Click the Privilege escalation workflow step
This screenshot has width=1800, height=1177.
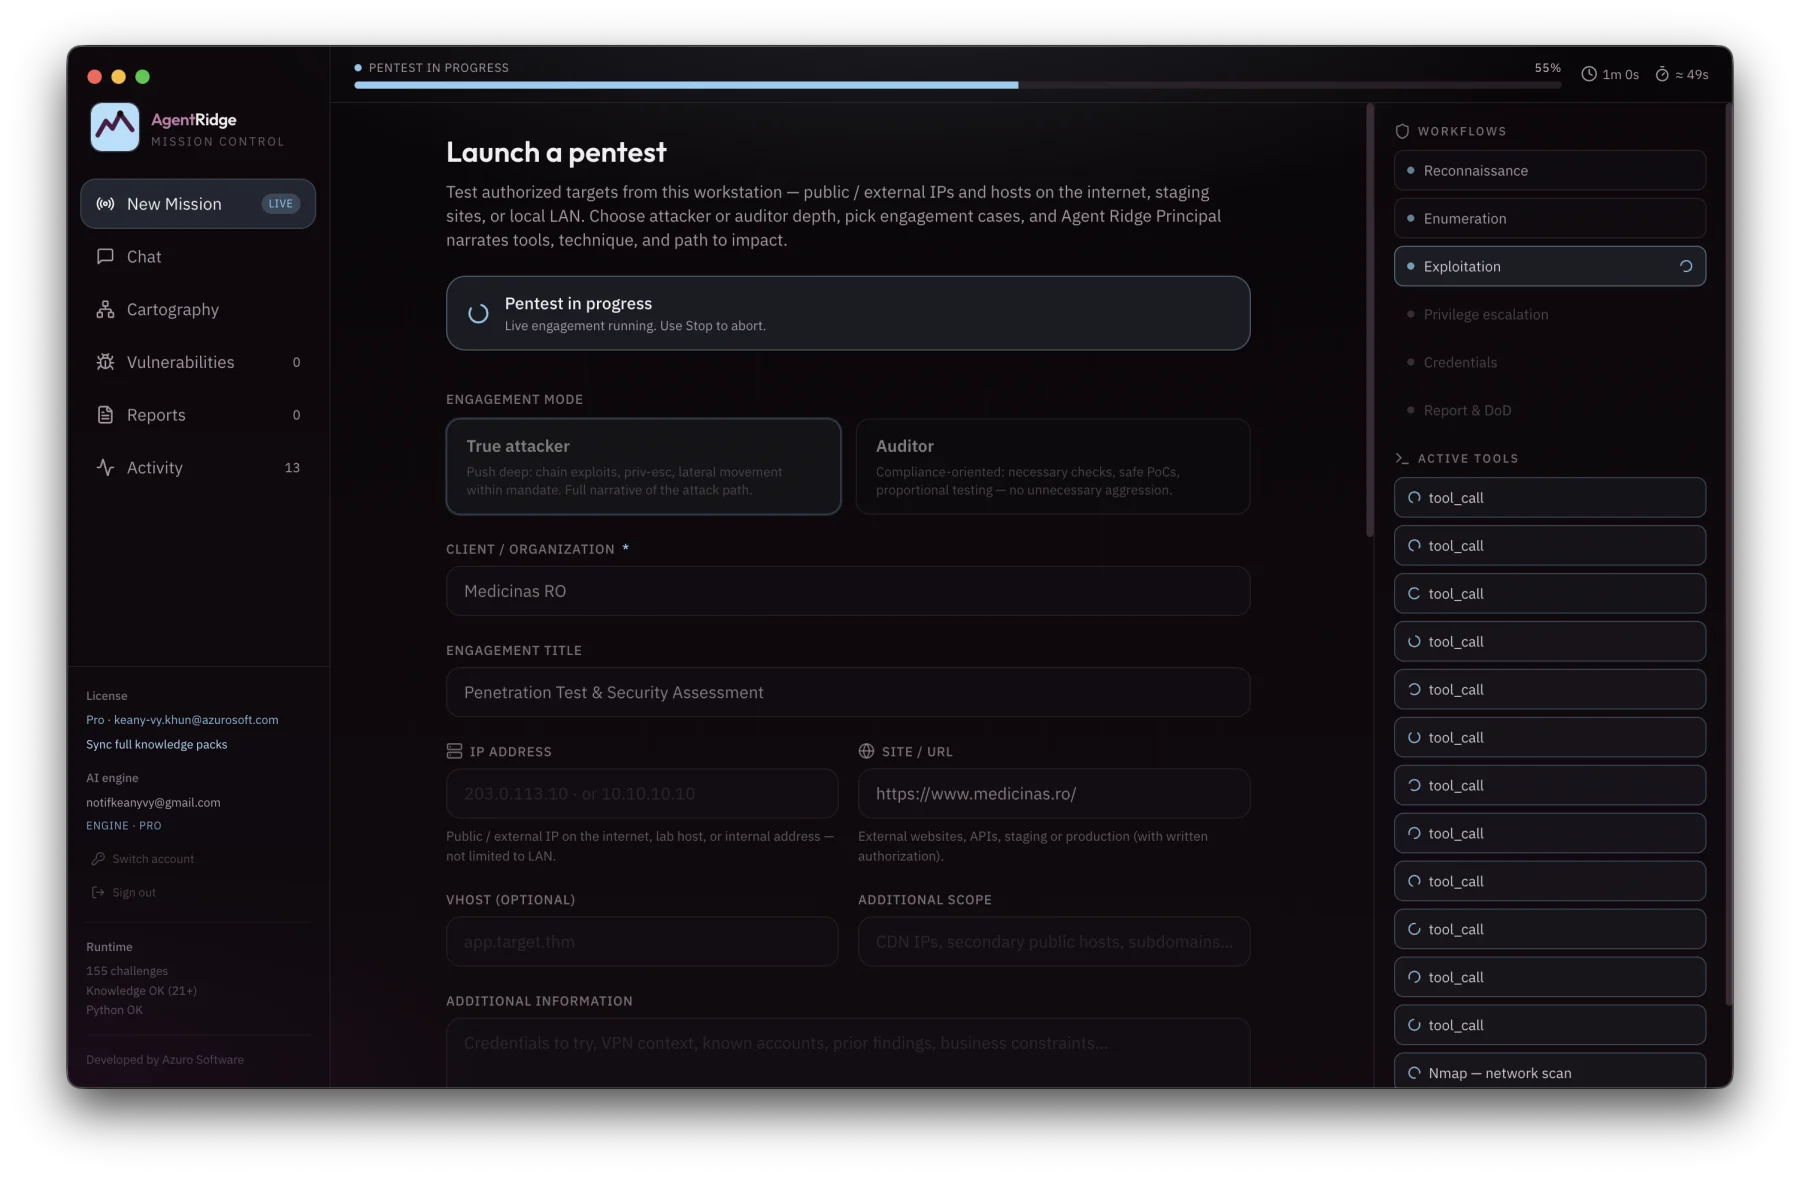coord(1550,314)
